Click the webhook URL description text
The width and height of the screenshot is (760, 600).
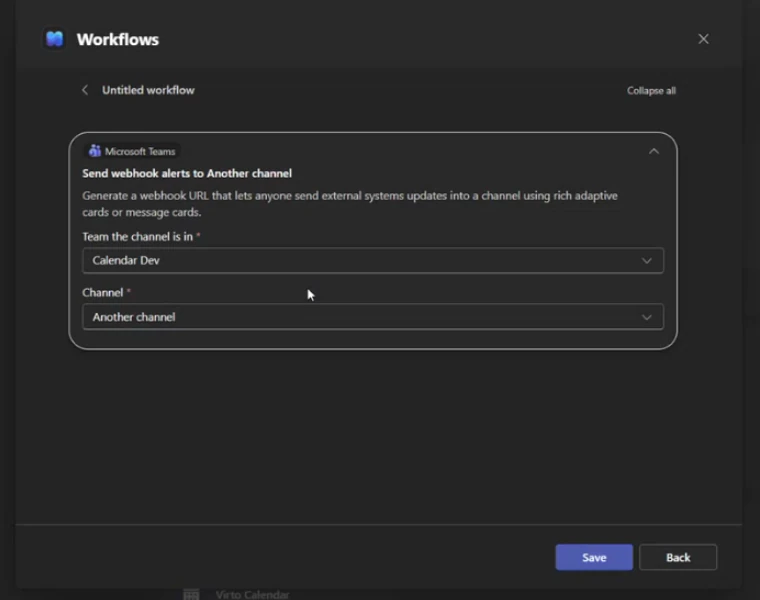tap(350, 204)
